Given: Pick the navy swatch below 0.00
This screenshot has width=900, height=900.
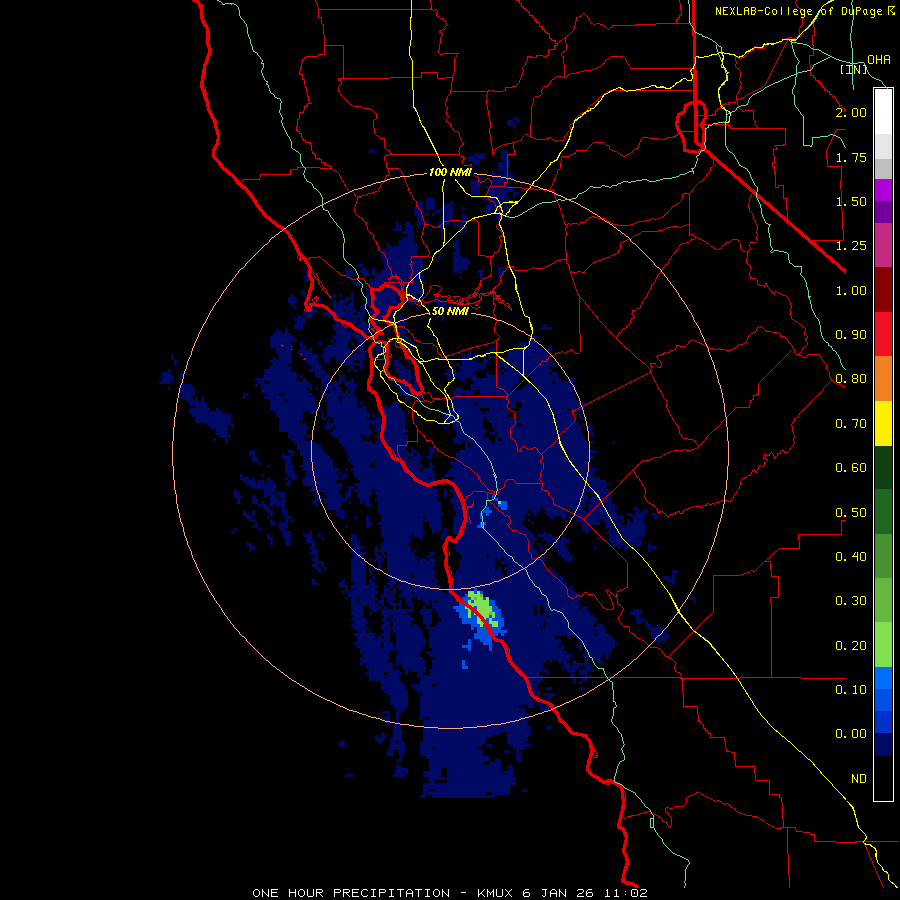Looking at the screenshot, I should pos(883,745).
